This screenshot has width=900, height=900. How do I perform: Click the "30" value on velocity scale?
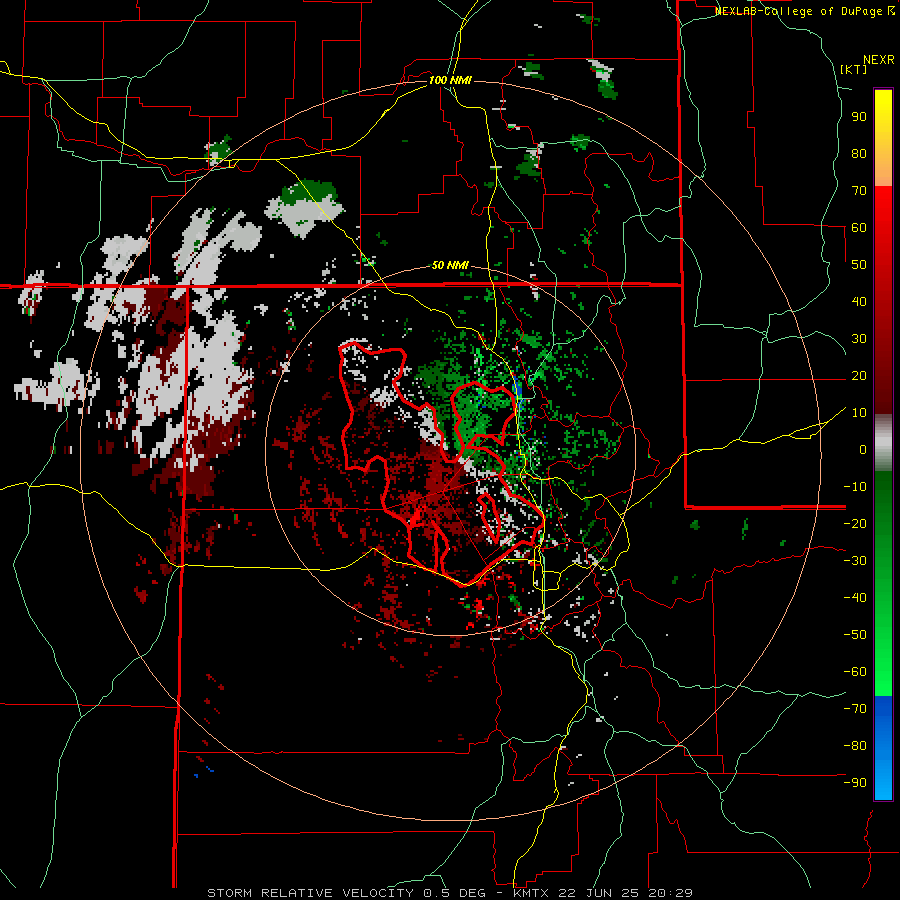click(859, 339)
